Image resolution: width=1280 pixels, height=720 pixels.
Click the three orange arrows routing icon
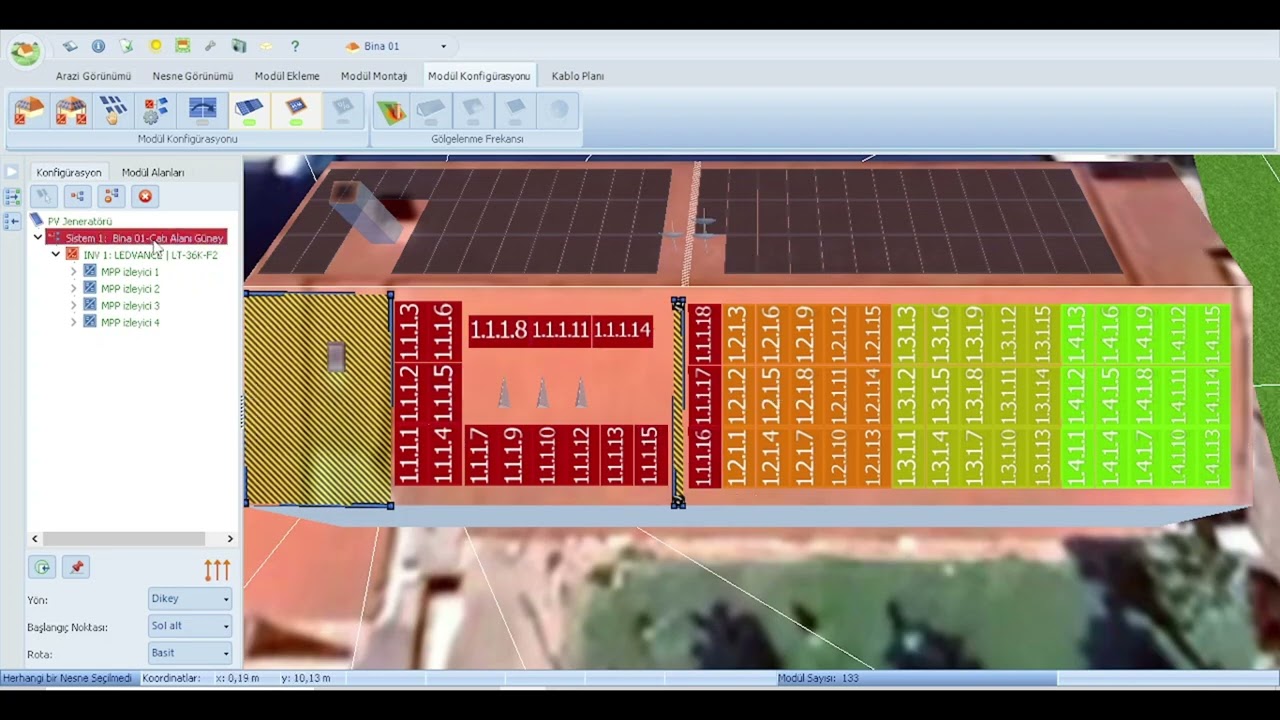tap(217, 569)
